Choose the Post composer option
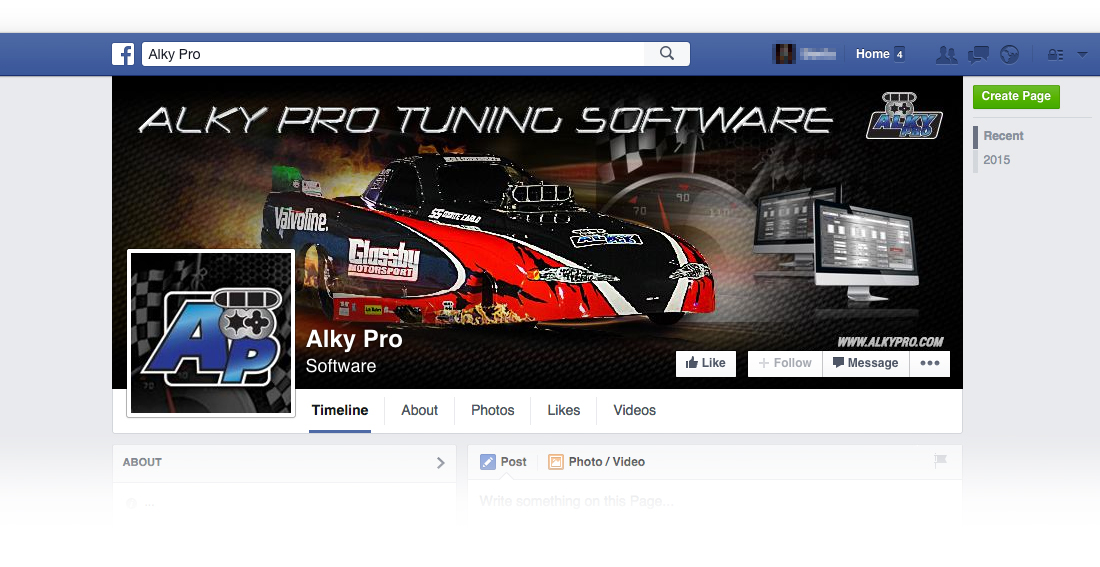Screen dimensions: 1100x567 pyautogui.click(x=503, y=462)
